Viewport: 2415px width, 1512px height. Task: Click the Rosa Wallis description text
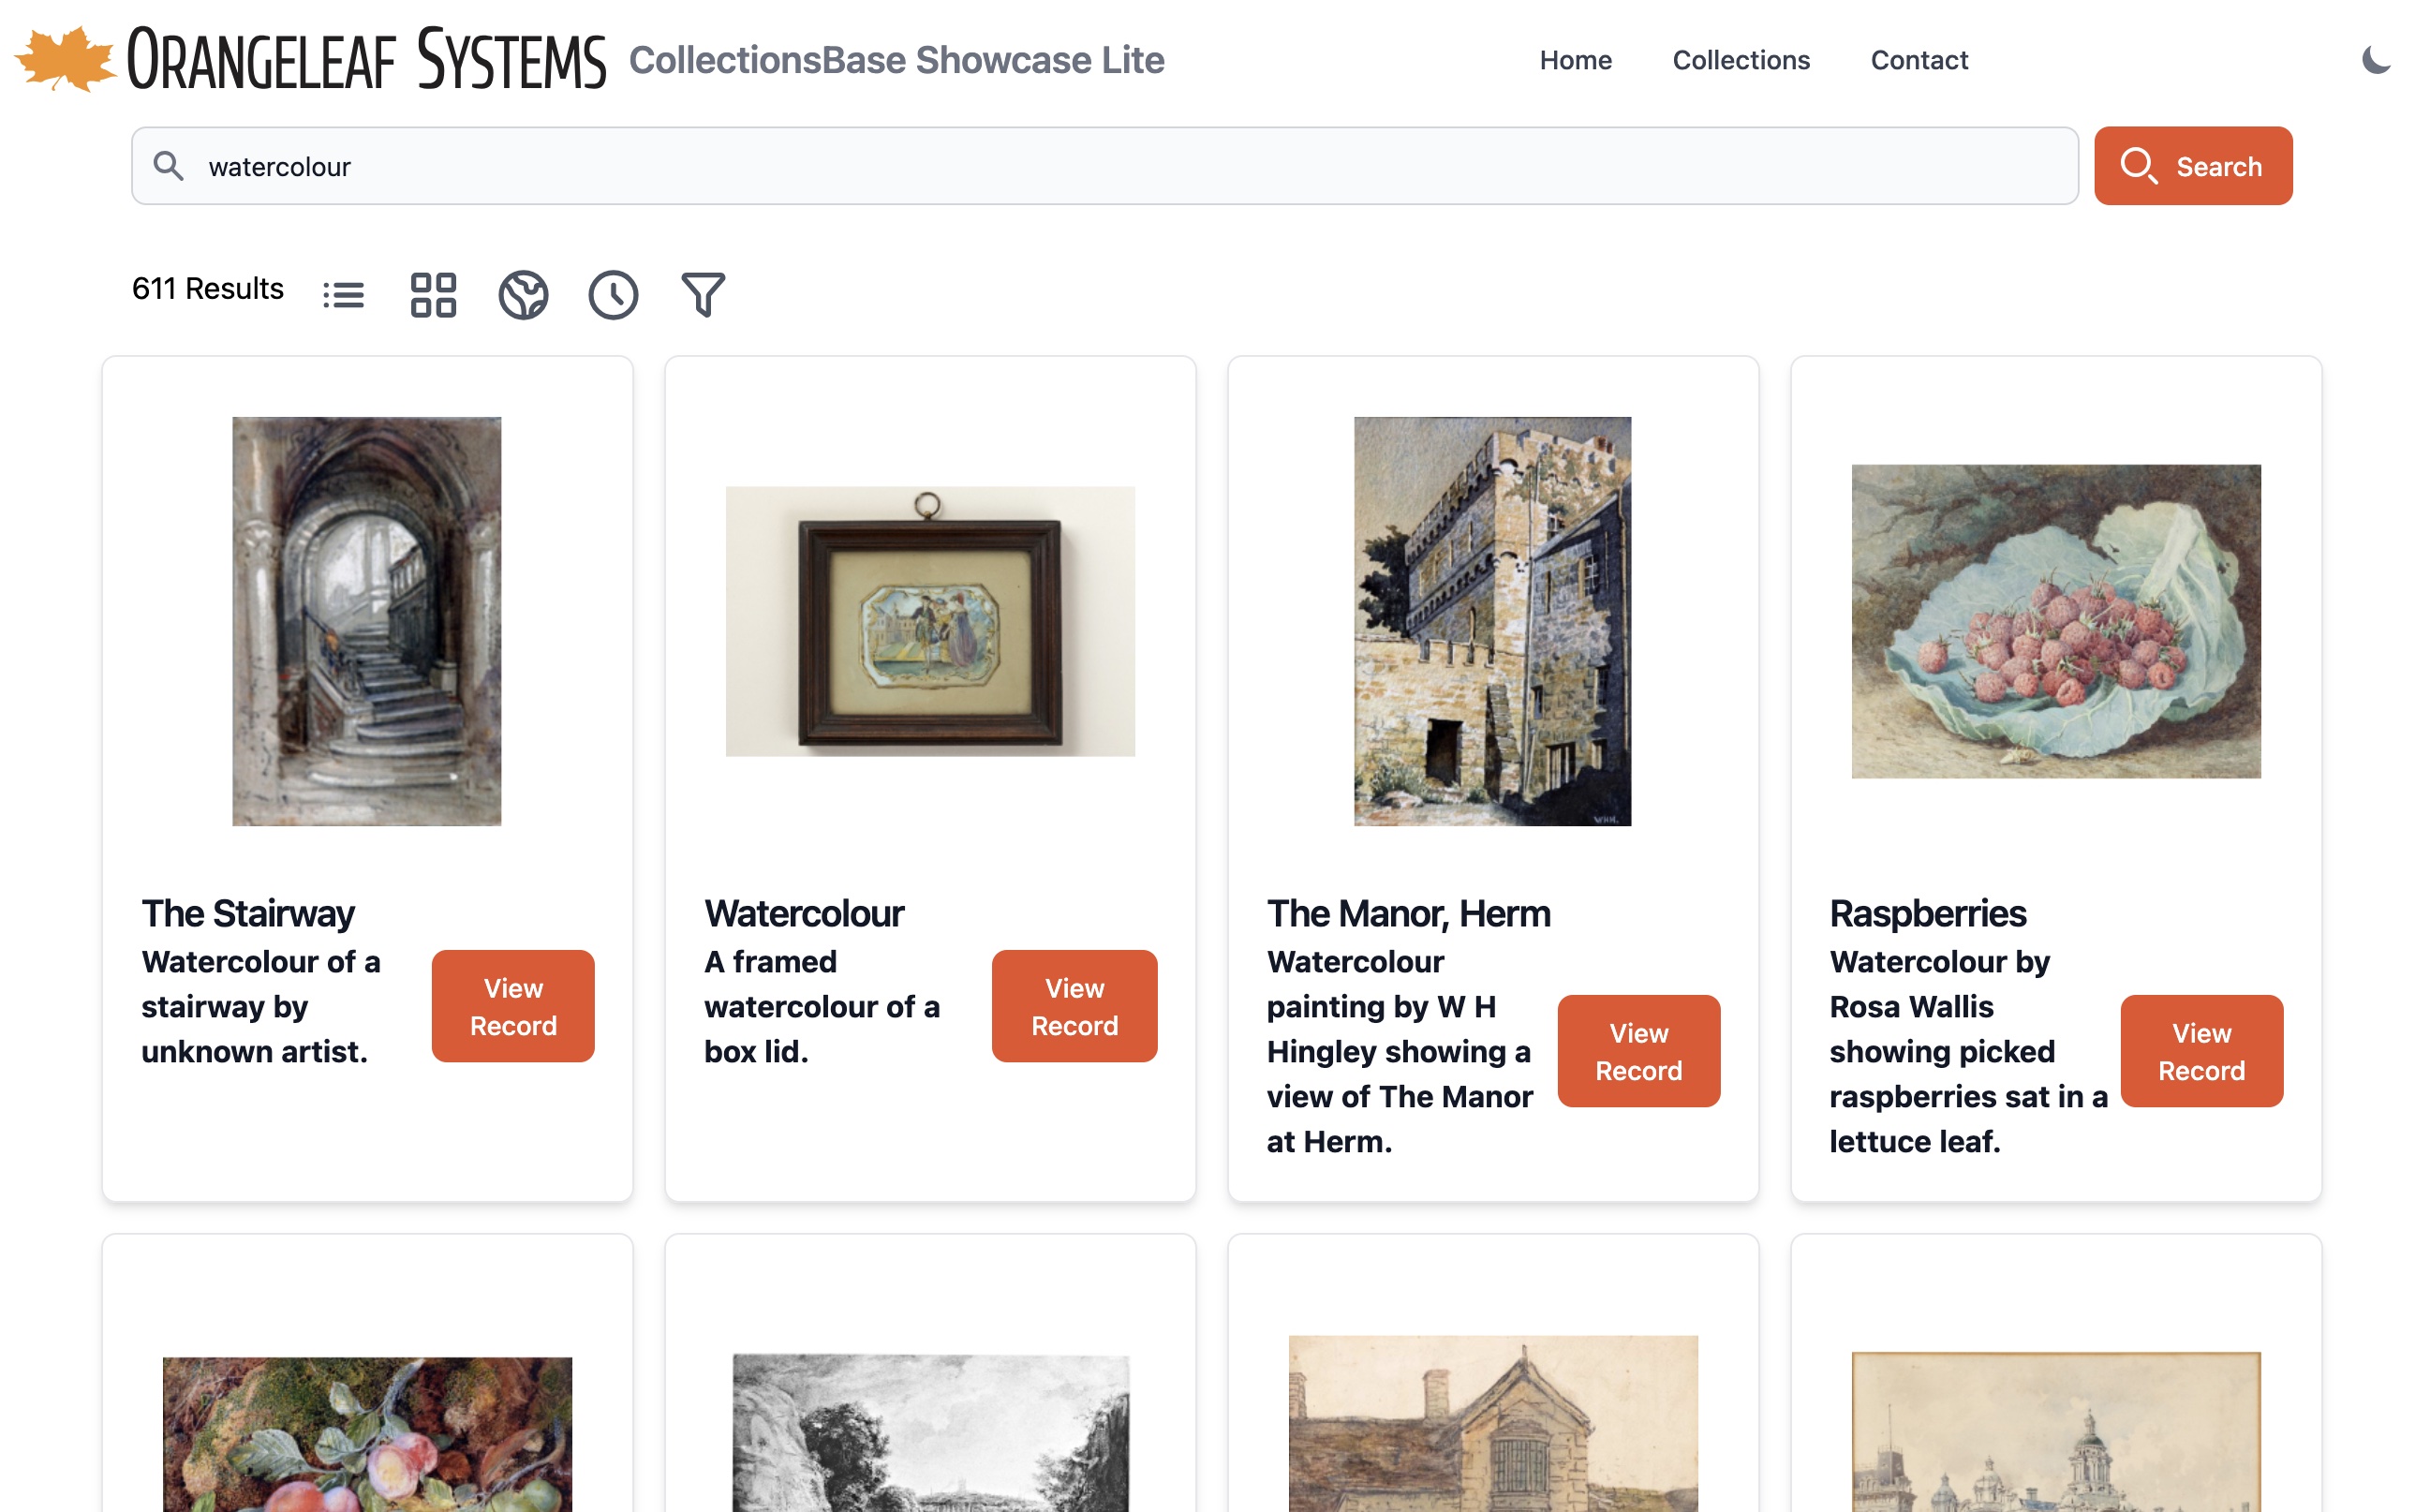click(1968, 1051)
